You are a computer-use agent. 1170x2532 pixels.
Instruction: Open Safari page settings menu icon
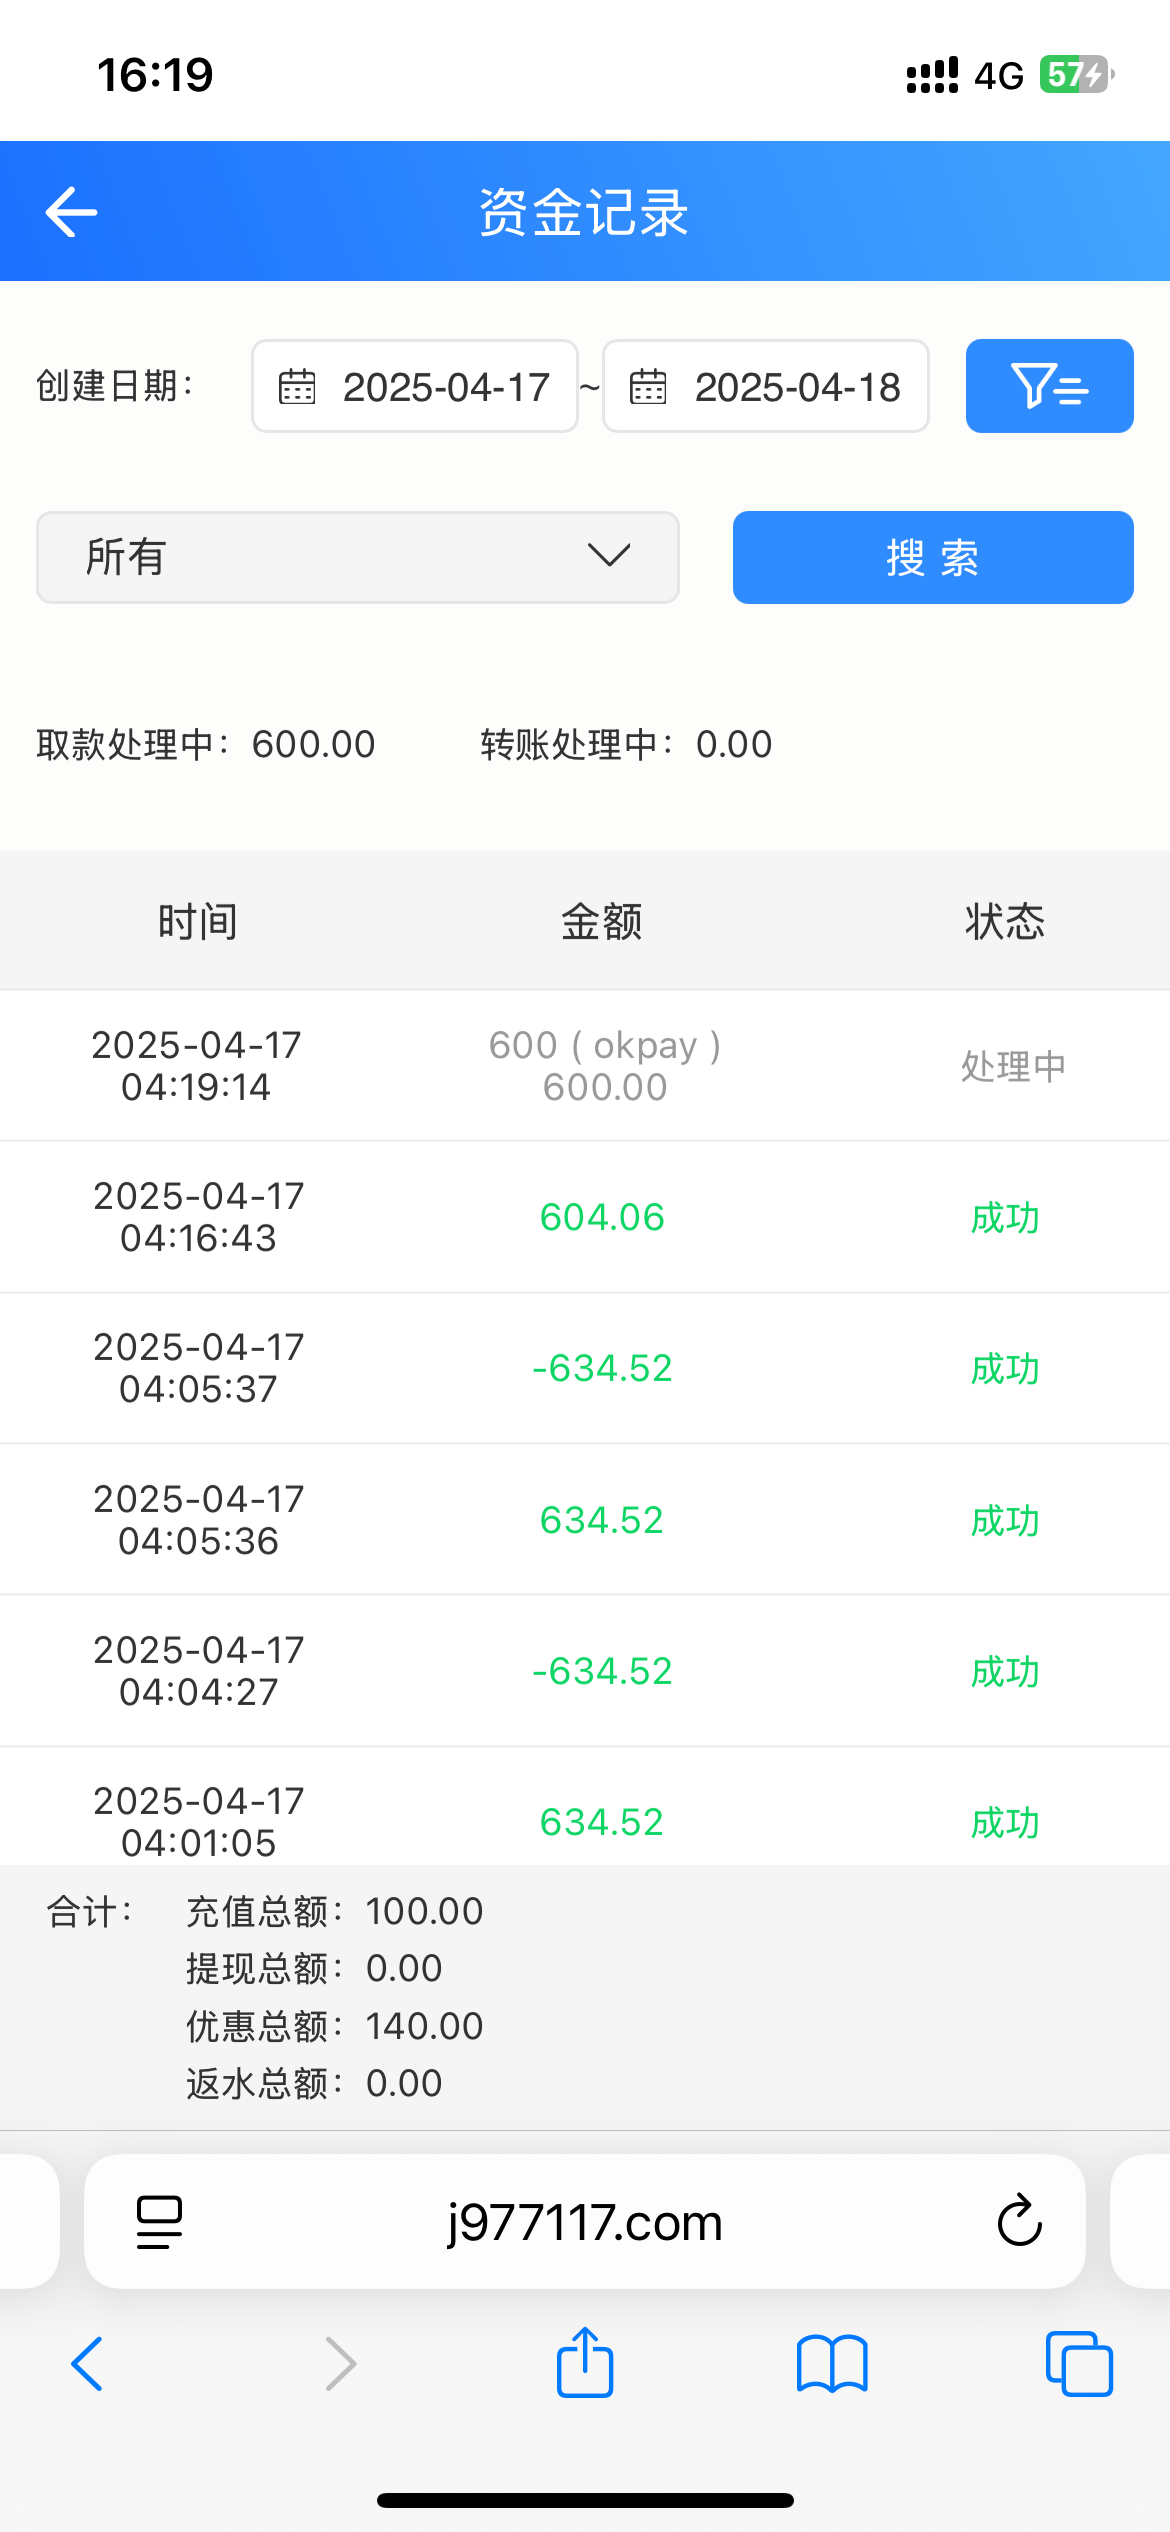coord(159,2222)
